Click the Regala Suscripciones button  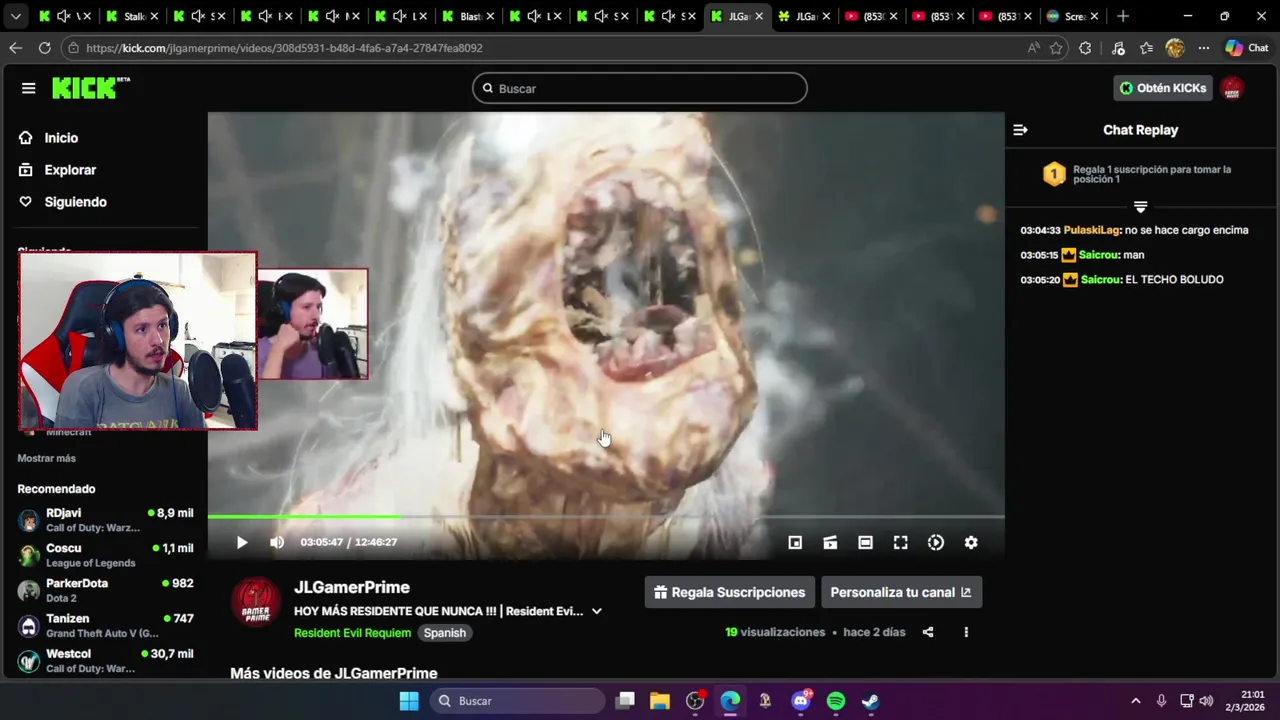tap(730, 592)
